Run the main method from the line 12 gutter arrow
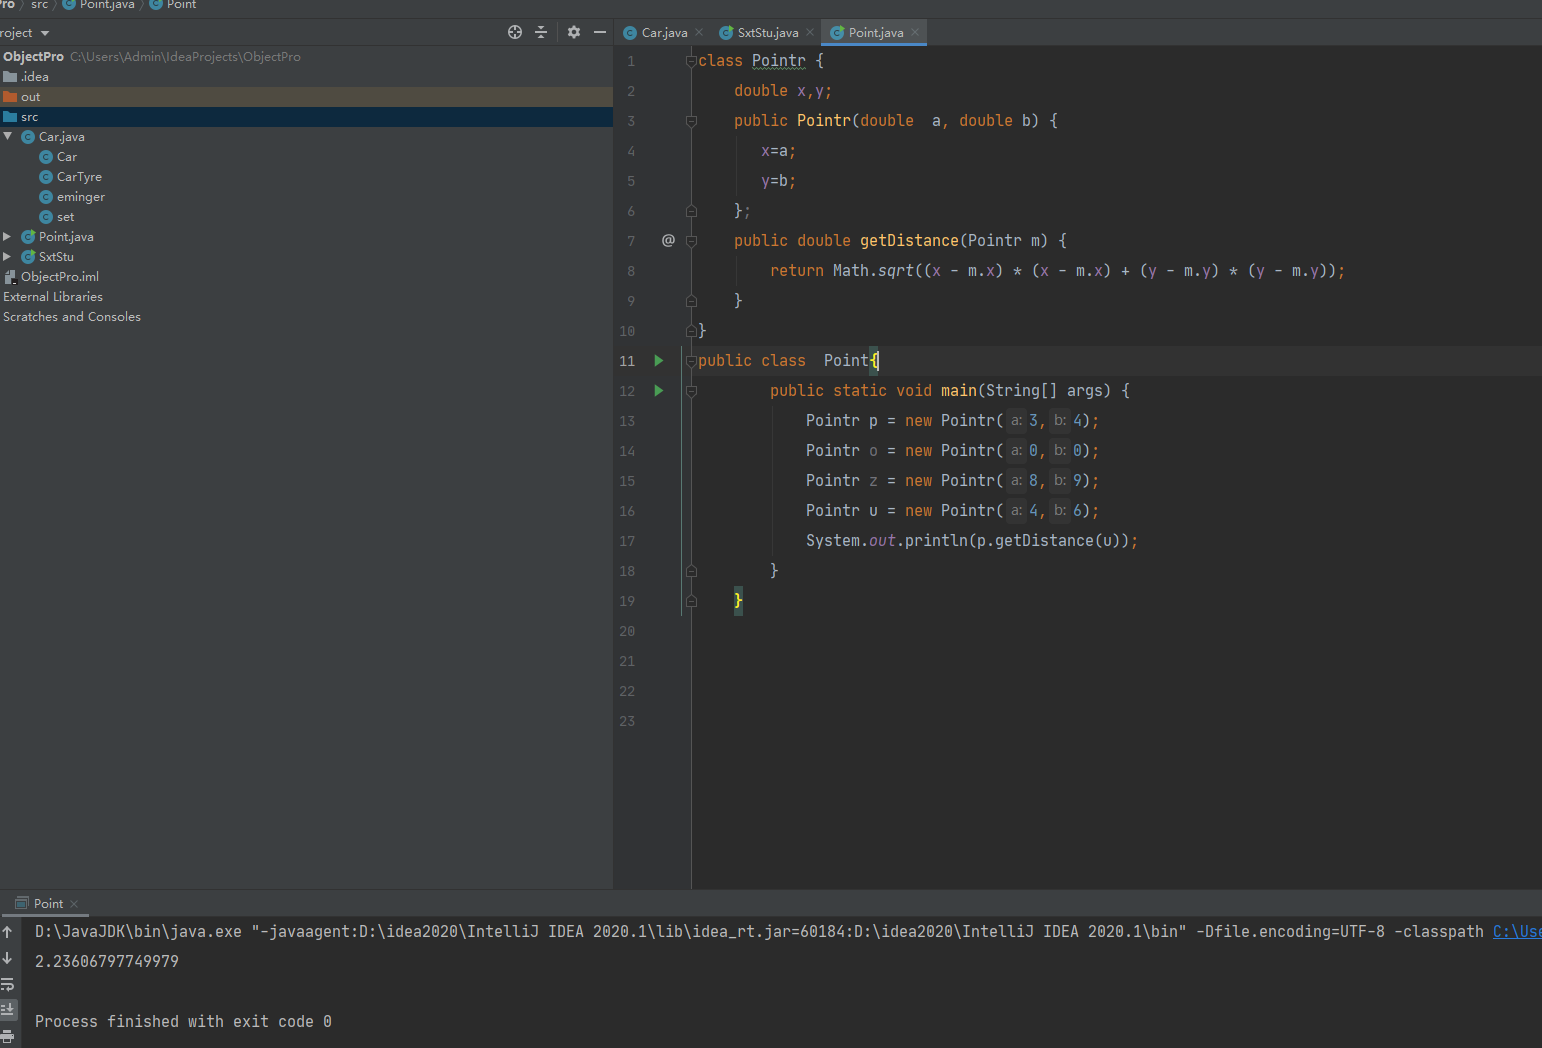Image resolution: width=1542 pixels, height=1048 pixels. click(659, 390)
